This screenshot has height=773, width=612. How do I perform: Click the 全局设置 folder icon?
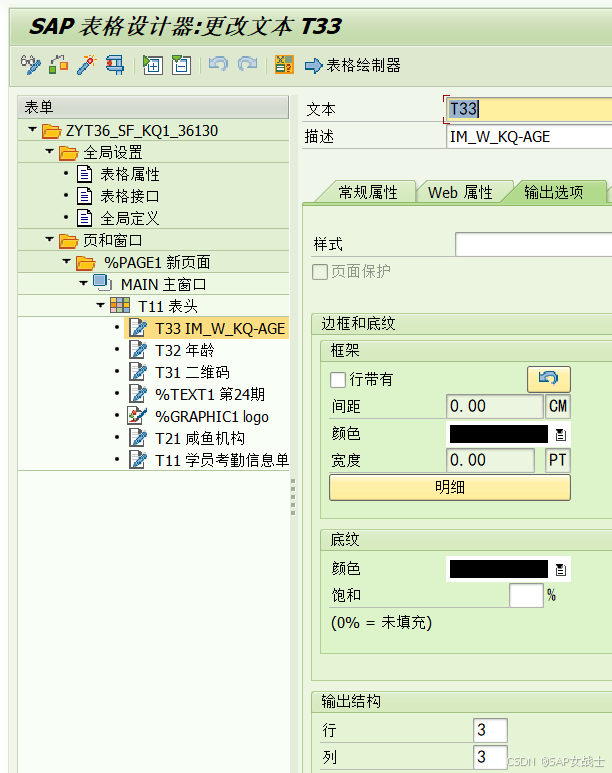[69, 152]
